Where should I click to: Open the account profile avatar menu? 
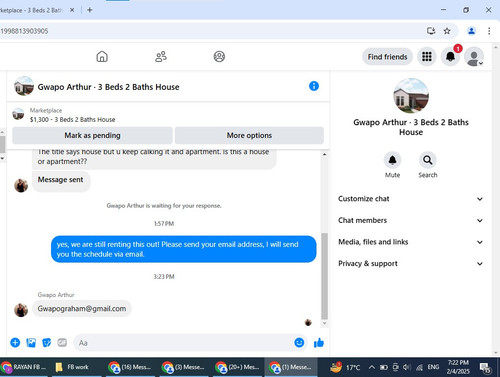474,57
